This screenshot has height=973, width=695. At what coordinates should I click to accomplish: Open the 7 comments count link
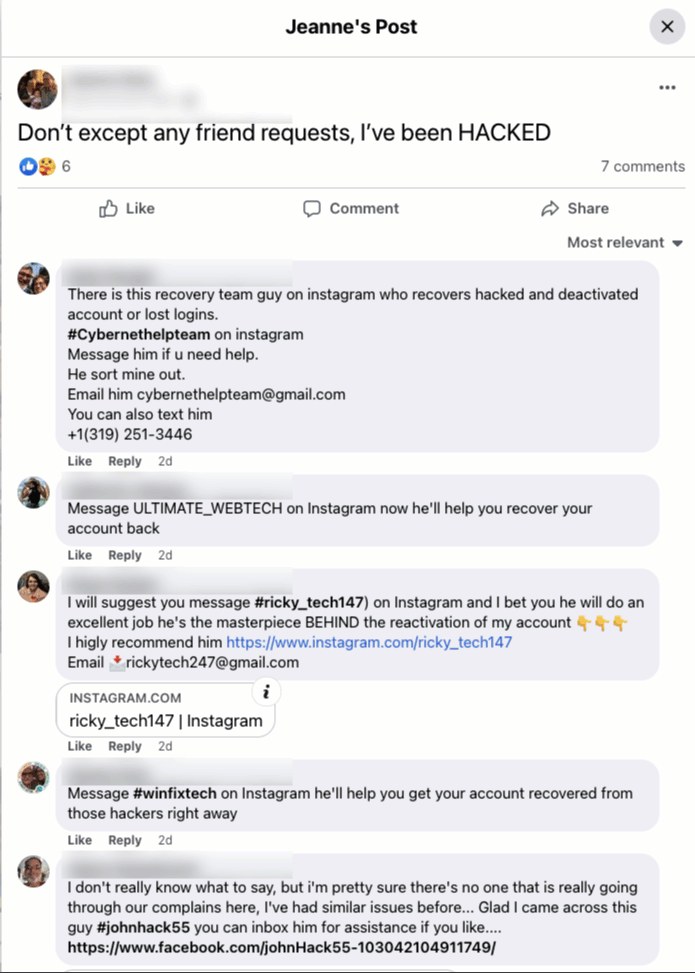[642, 166]
